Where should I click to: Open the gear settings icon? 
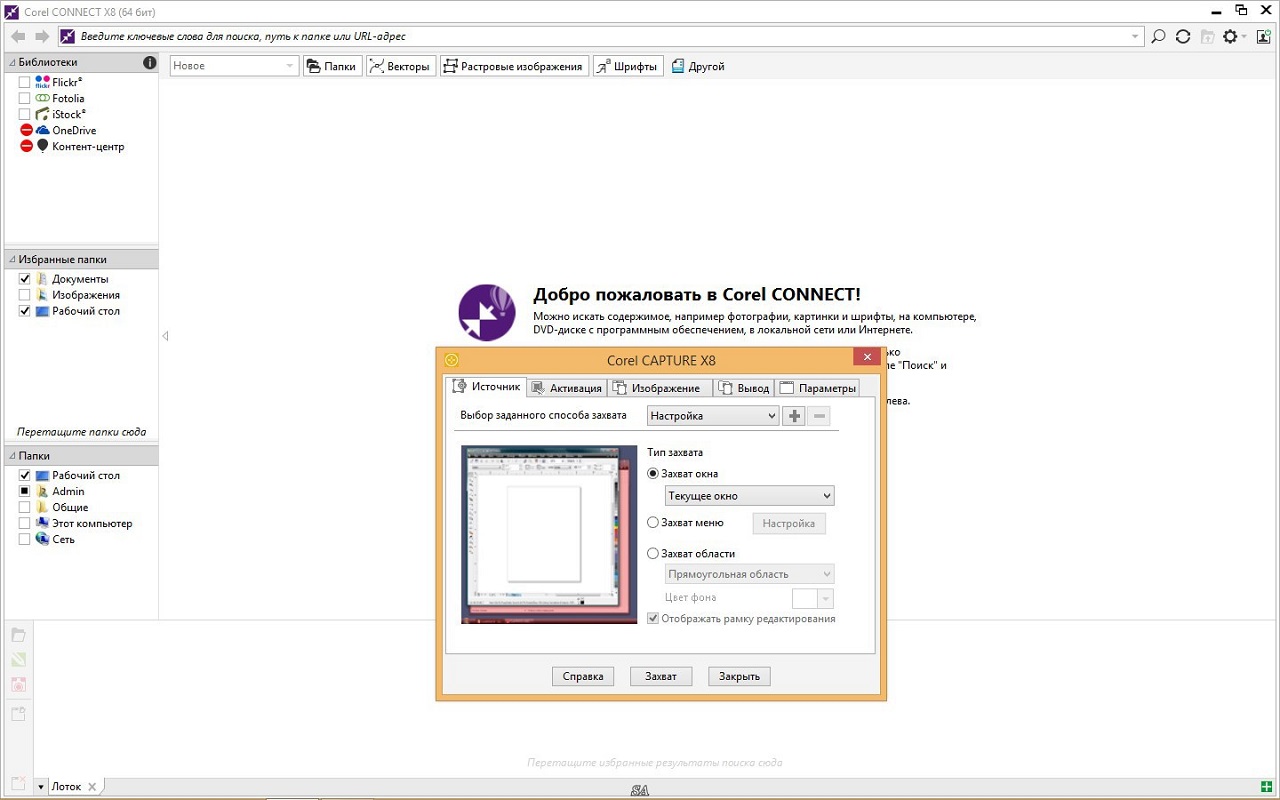pos(1230,37)
